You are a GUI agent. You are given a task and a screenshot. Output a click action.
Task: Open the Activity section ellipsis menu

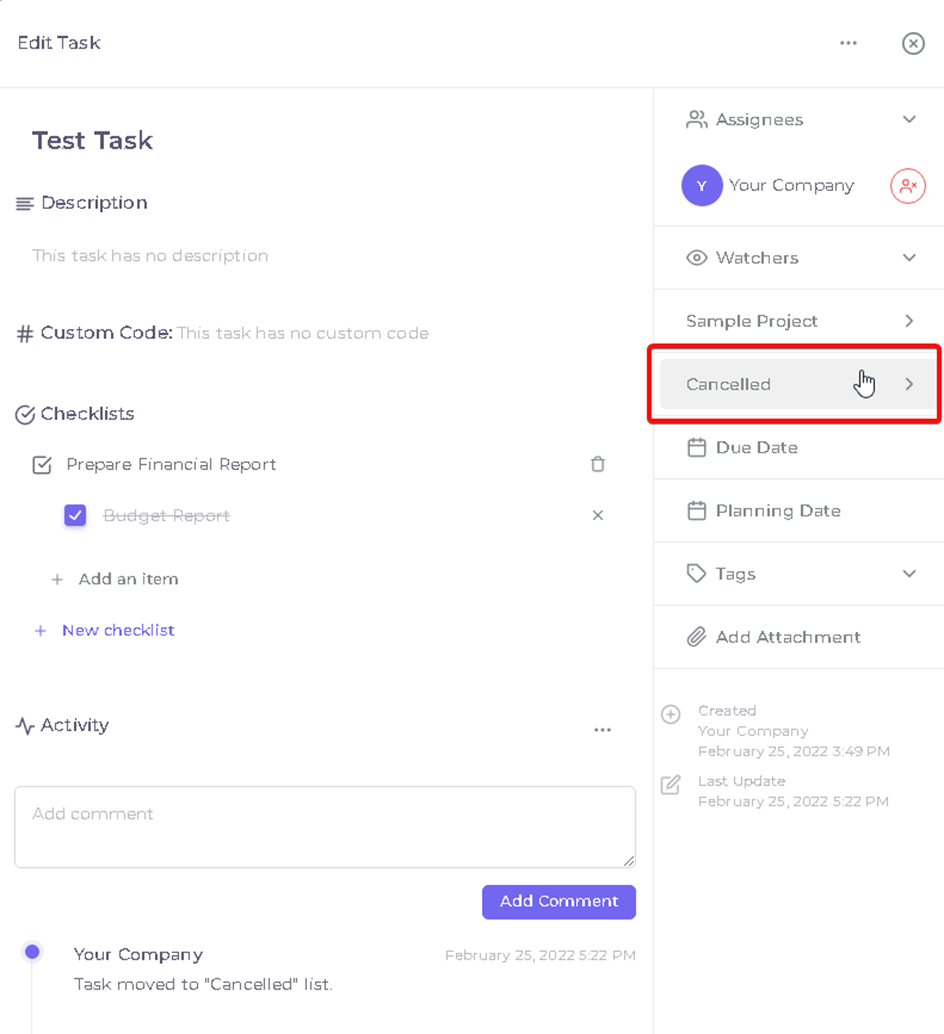click(603, 730)
